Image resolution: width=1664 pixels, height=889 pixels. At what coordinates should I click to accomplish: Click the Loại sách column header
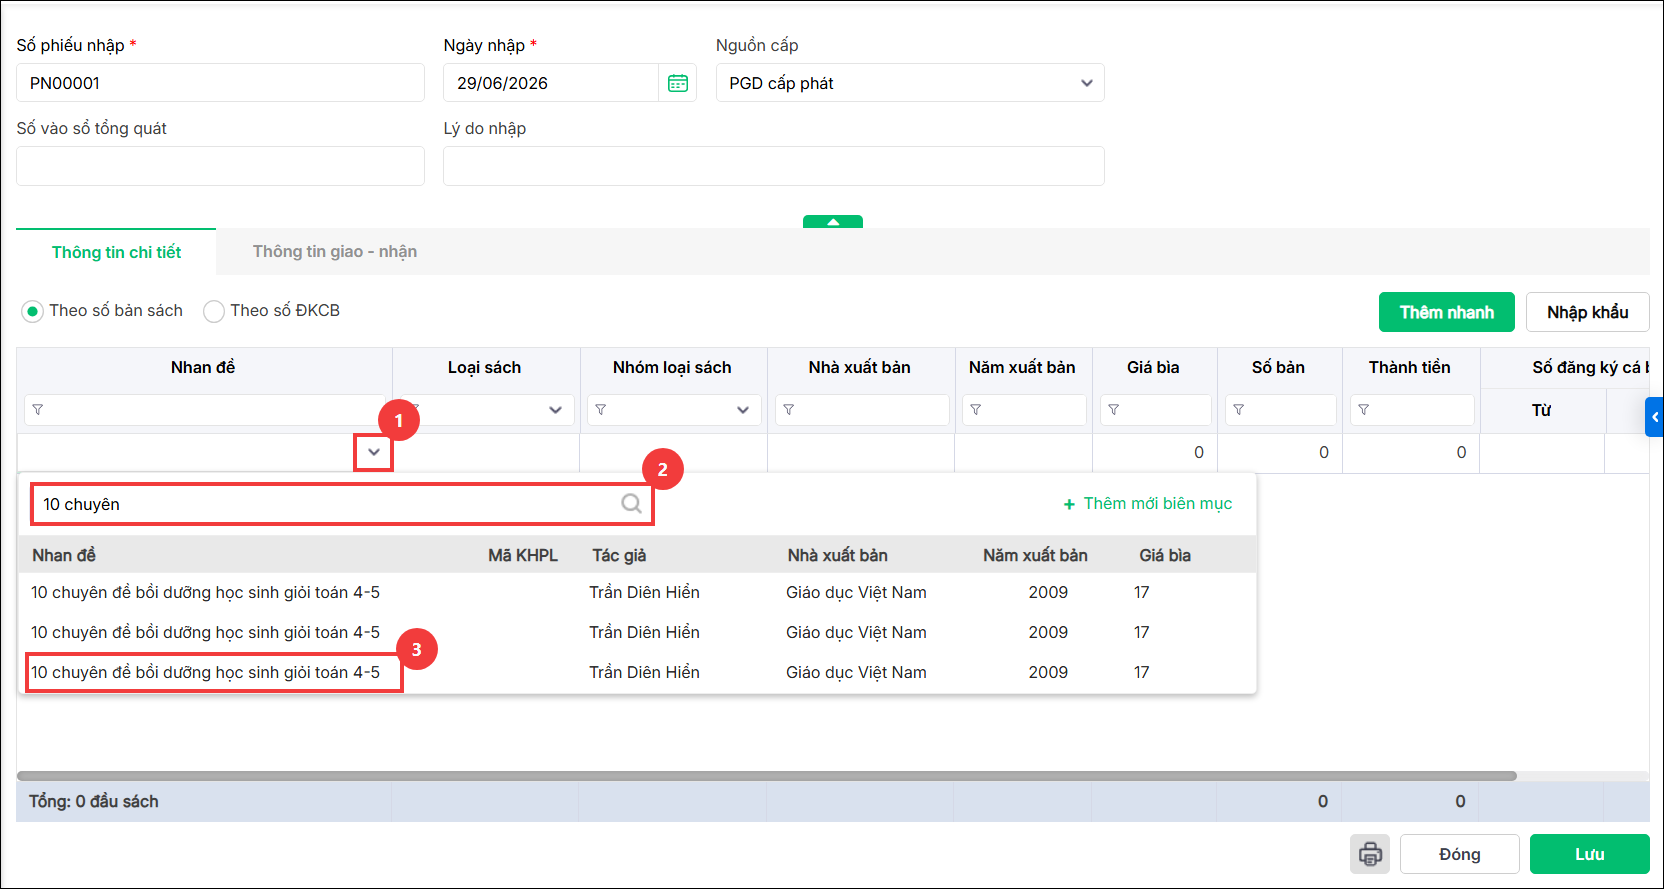[485, 368]
